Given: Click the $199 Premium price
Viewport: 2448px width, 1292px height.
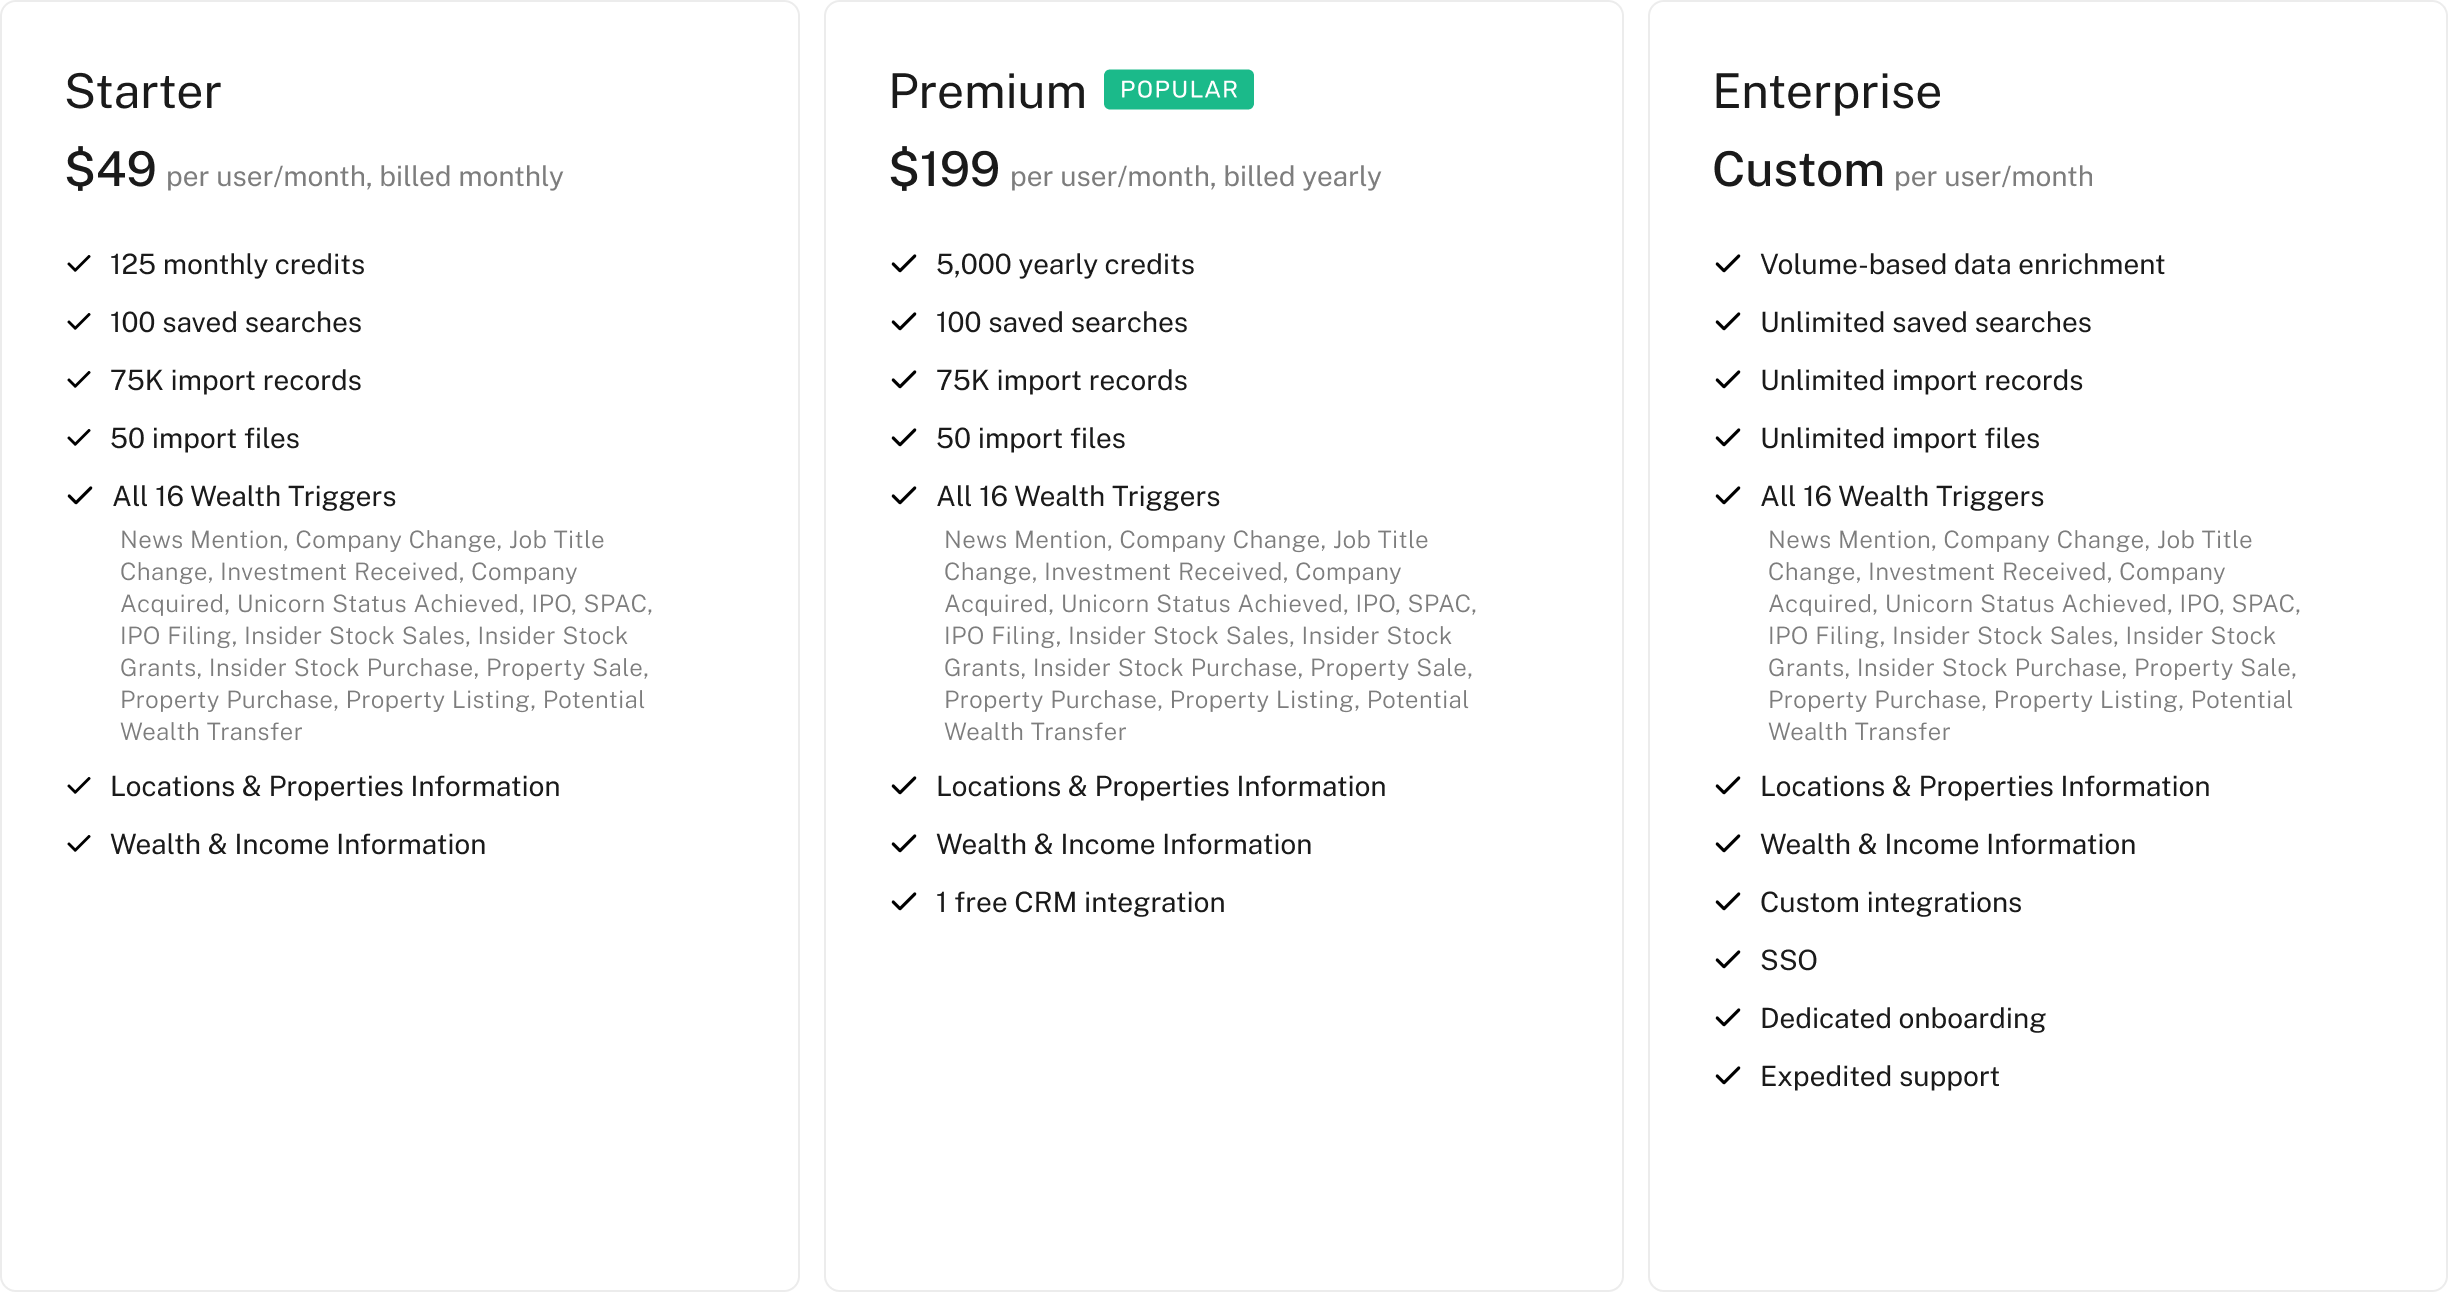Looking at the screenshot, I should pyautogui.click(x=945, y=169).
